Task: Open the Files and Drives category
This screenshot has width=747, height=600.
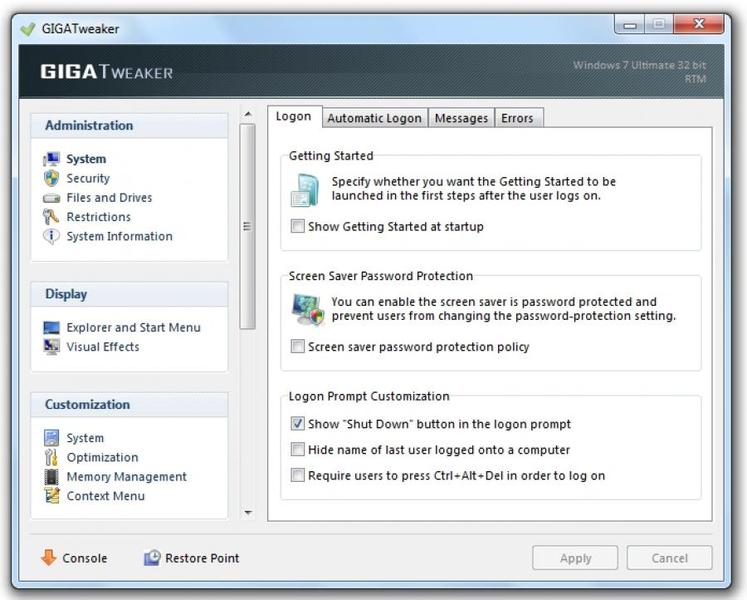Action: [109, 197]
